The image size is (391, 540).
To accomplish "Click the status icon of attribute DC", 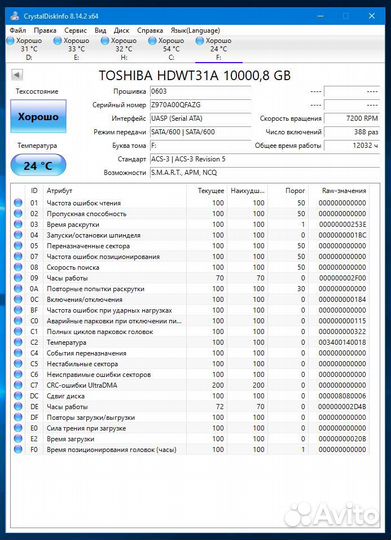I will click(18, 396).
